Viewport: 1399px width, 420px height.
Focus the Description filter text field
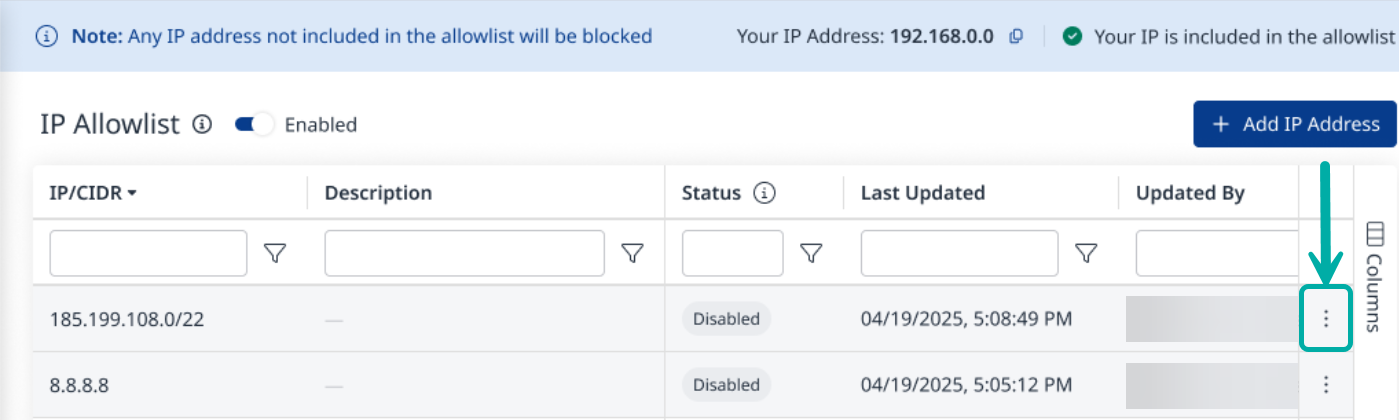(x=464, y=254)
